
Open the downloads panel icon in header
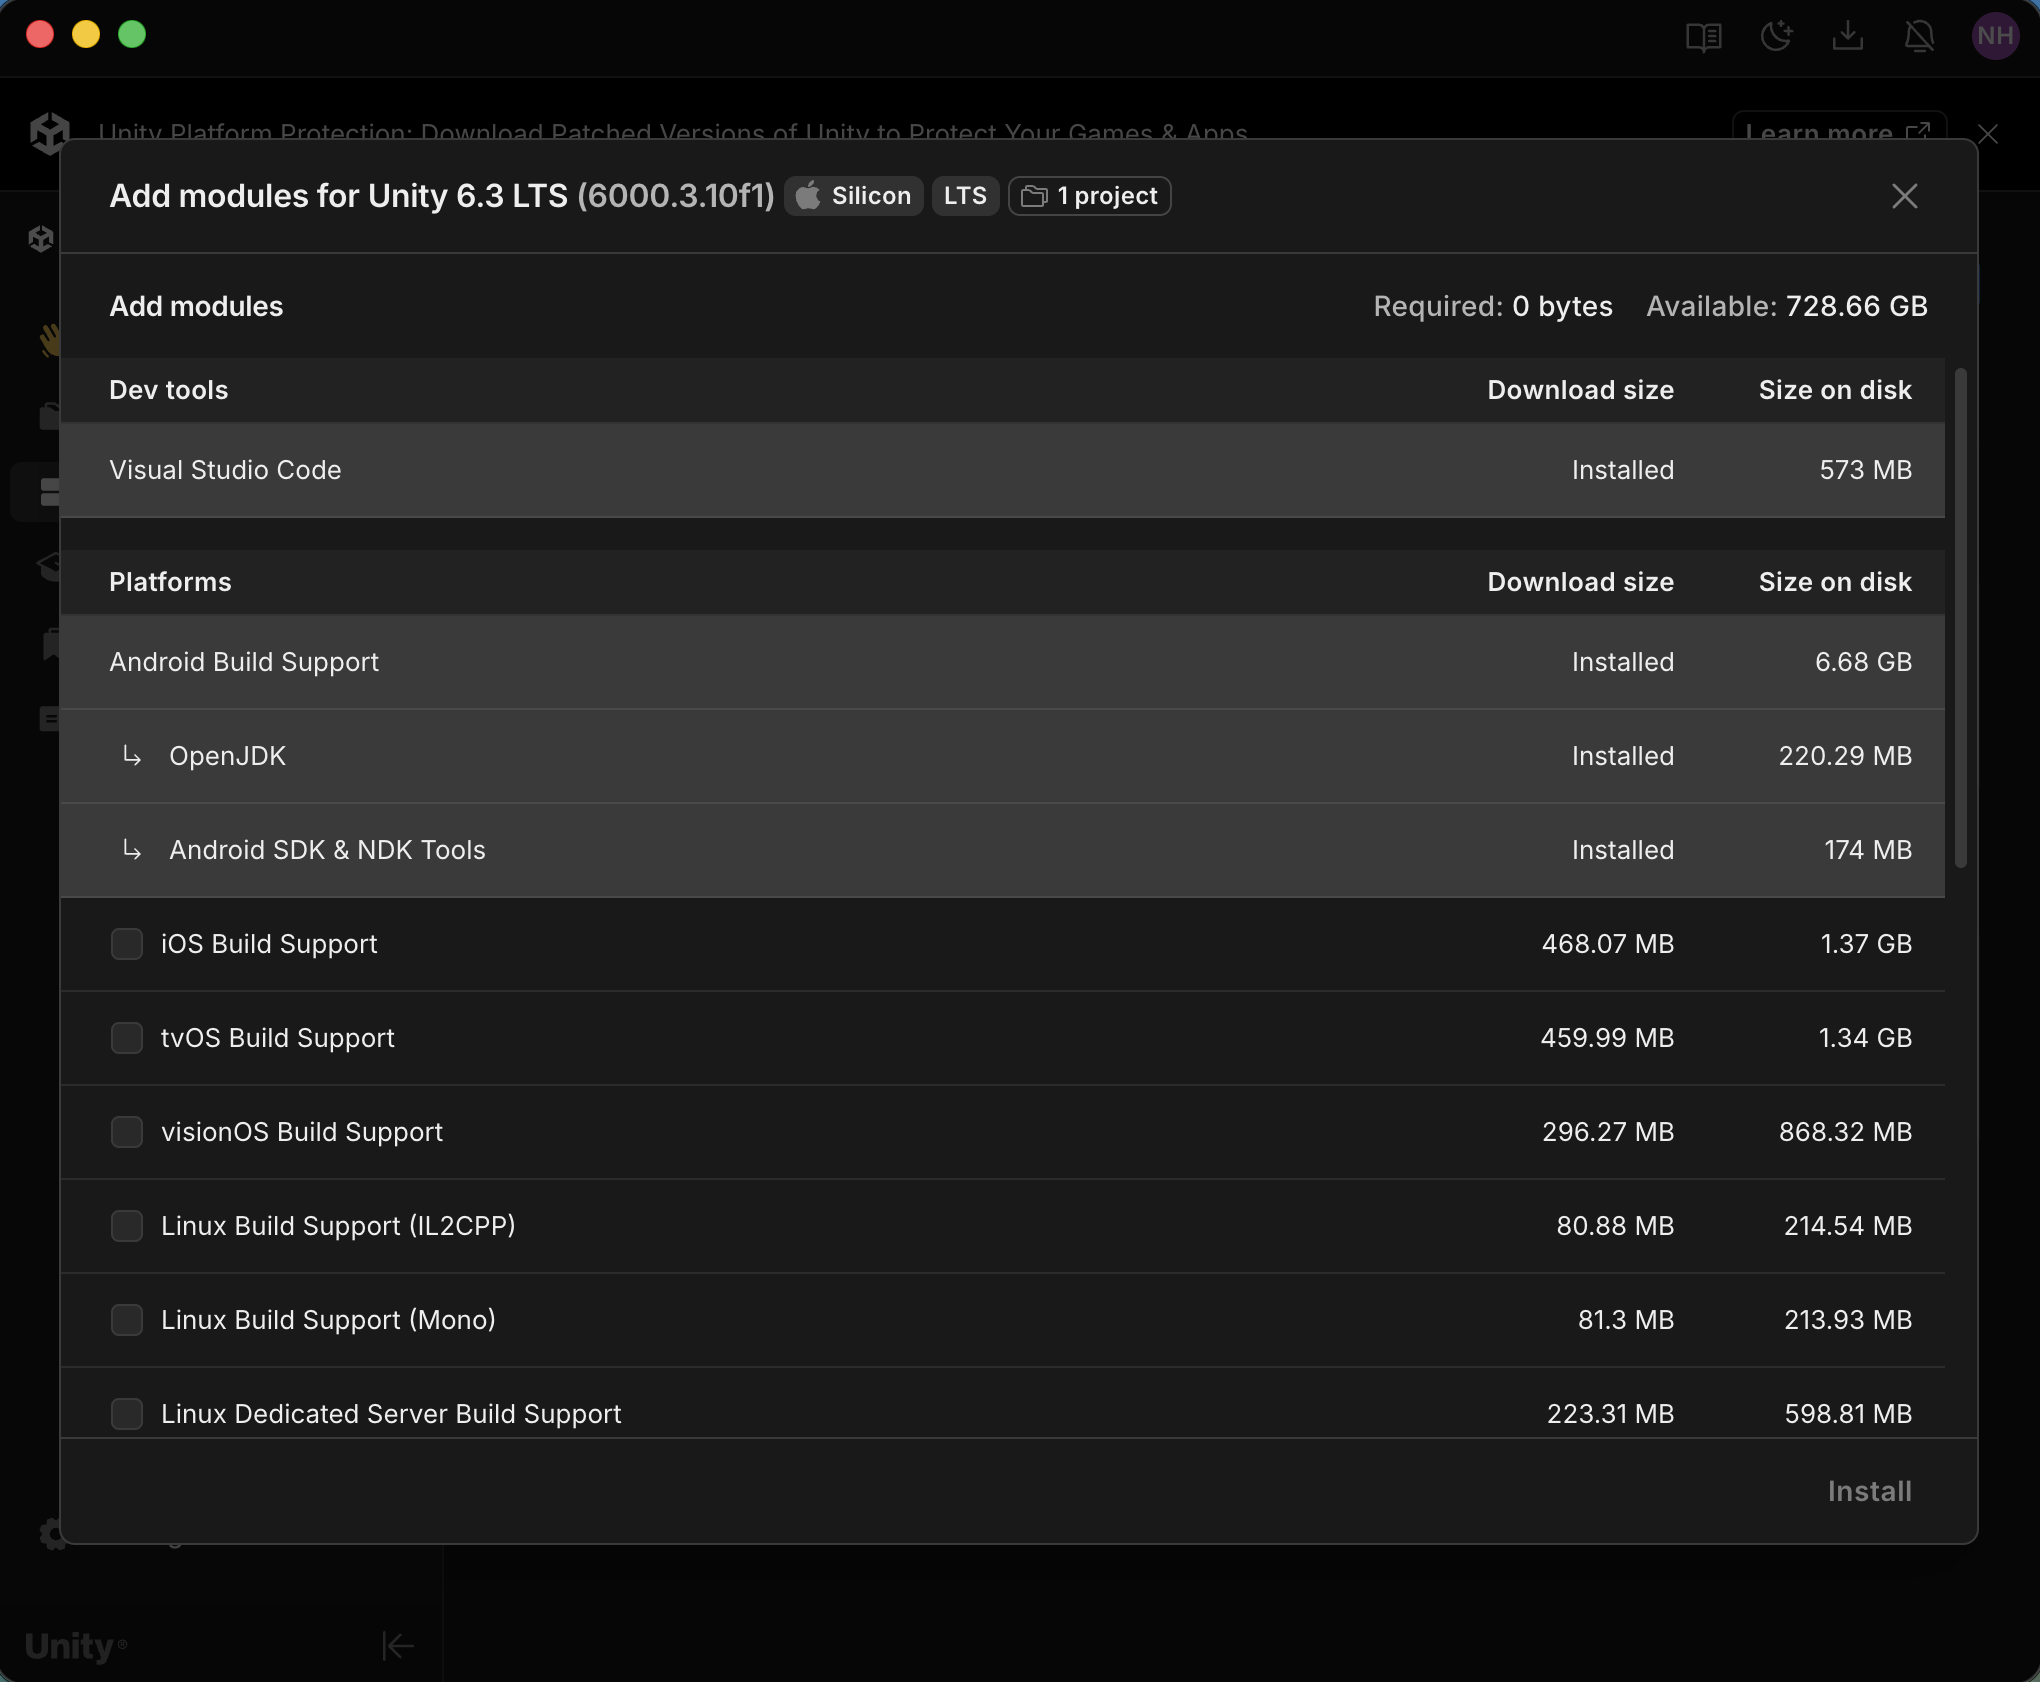point(1848,36)
